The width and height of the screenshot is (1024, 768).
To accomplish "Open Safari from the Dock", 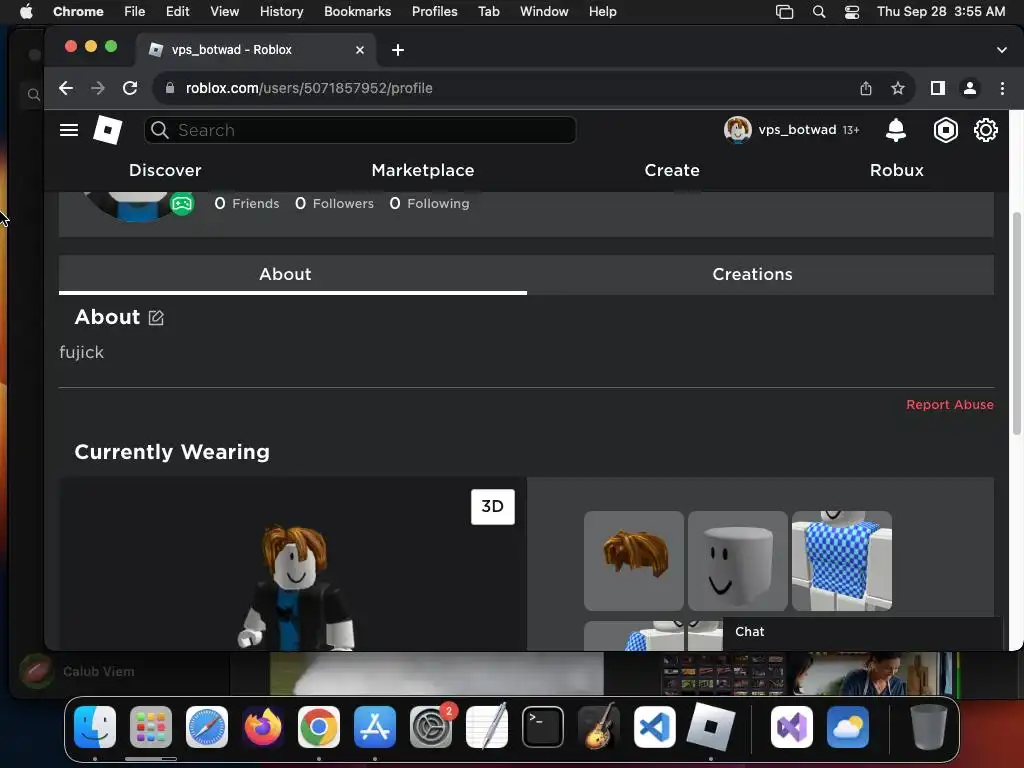I will click(207, 726).
